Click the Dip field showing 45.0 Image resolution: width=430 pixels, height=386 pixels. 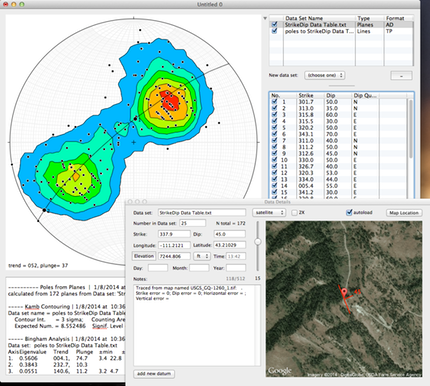click(229, 234)
